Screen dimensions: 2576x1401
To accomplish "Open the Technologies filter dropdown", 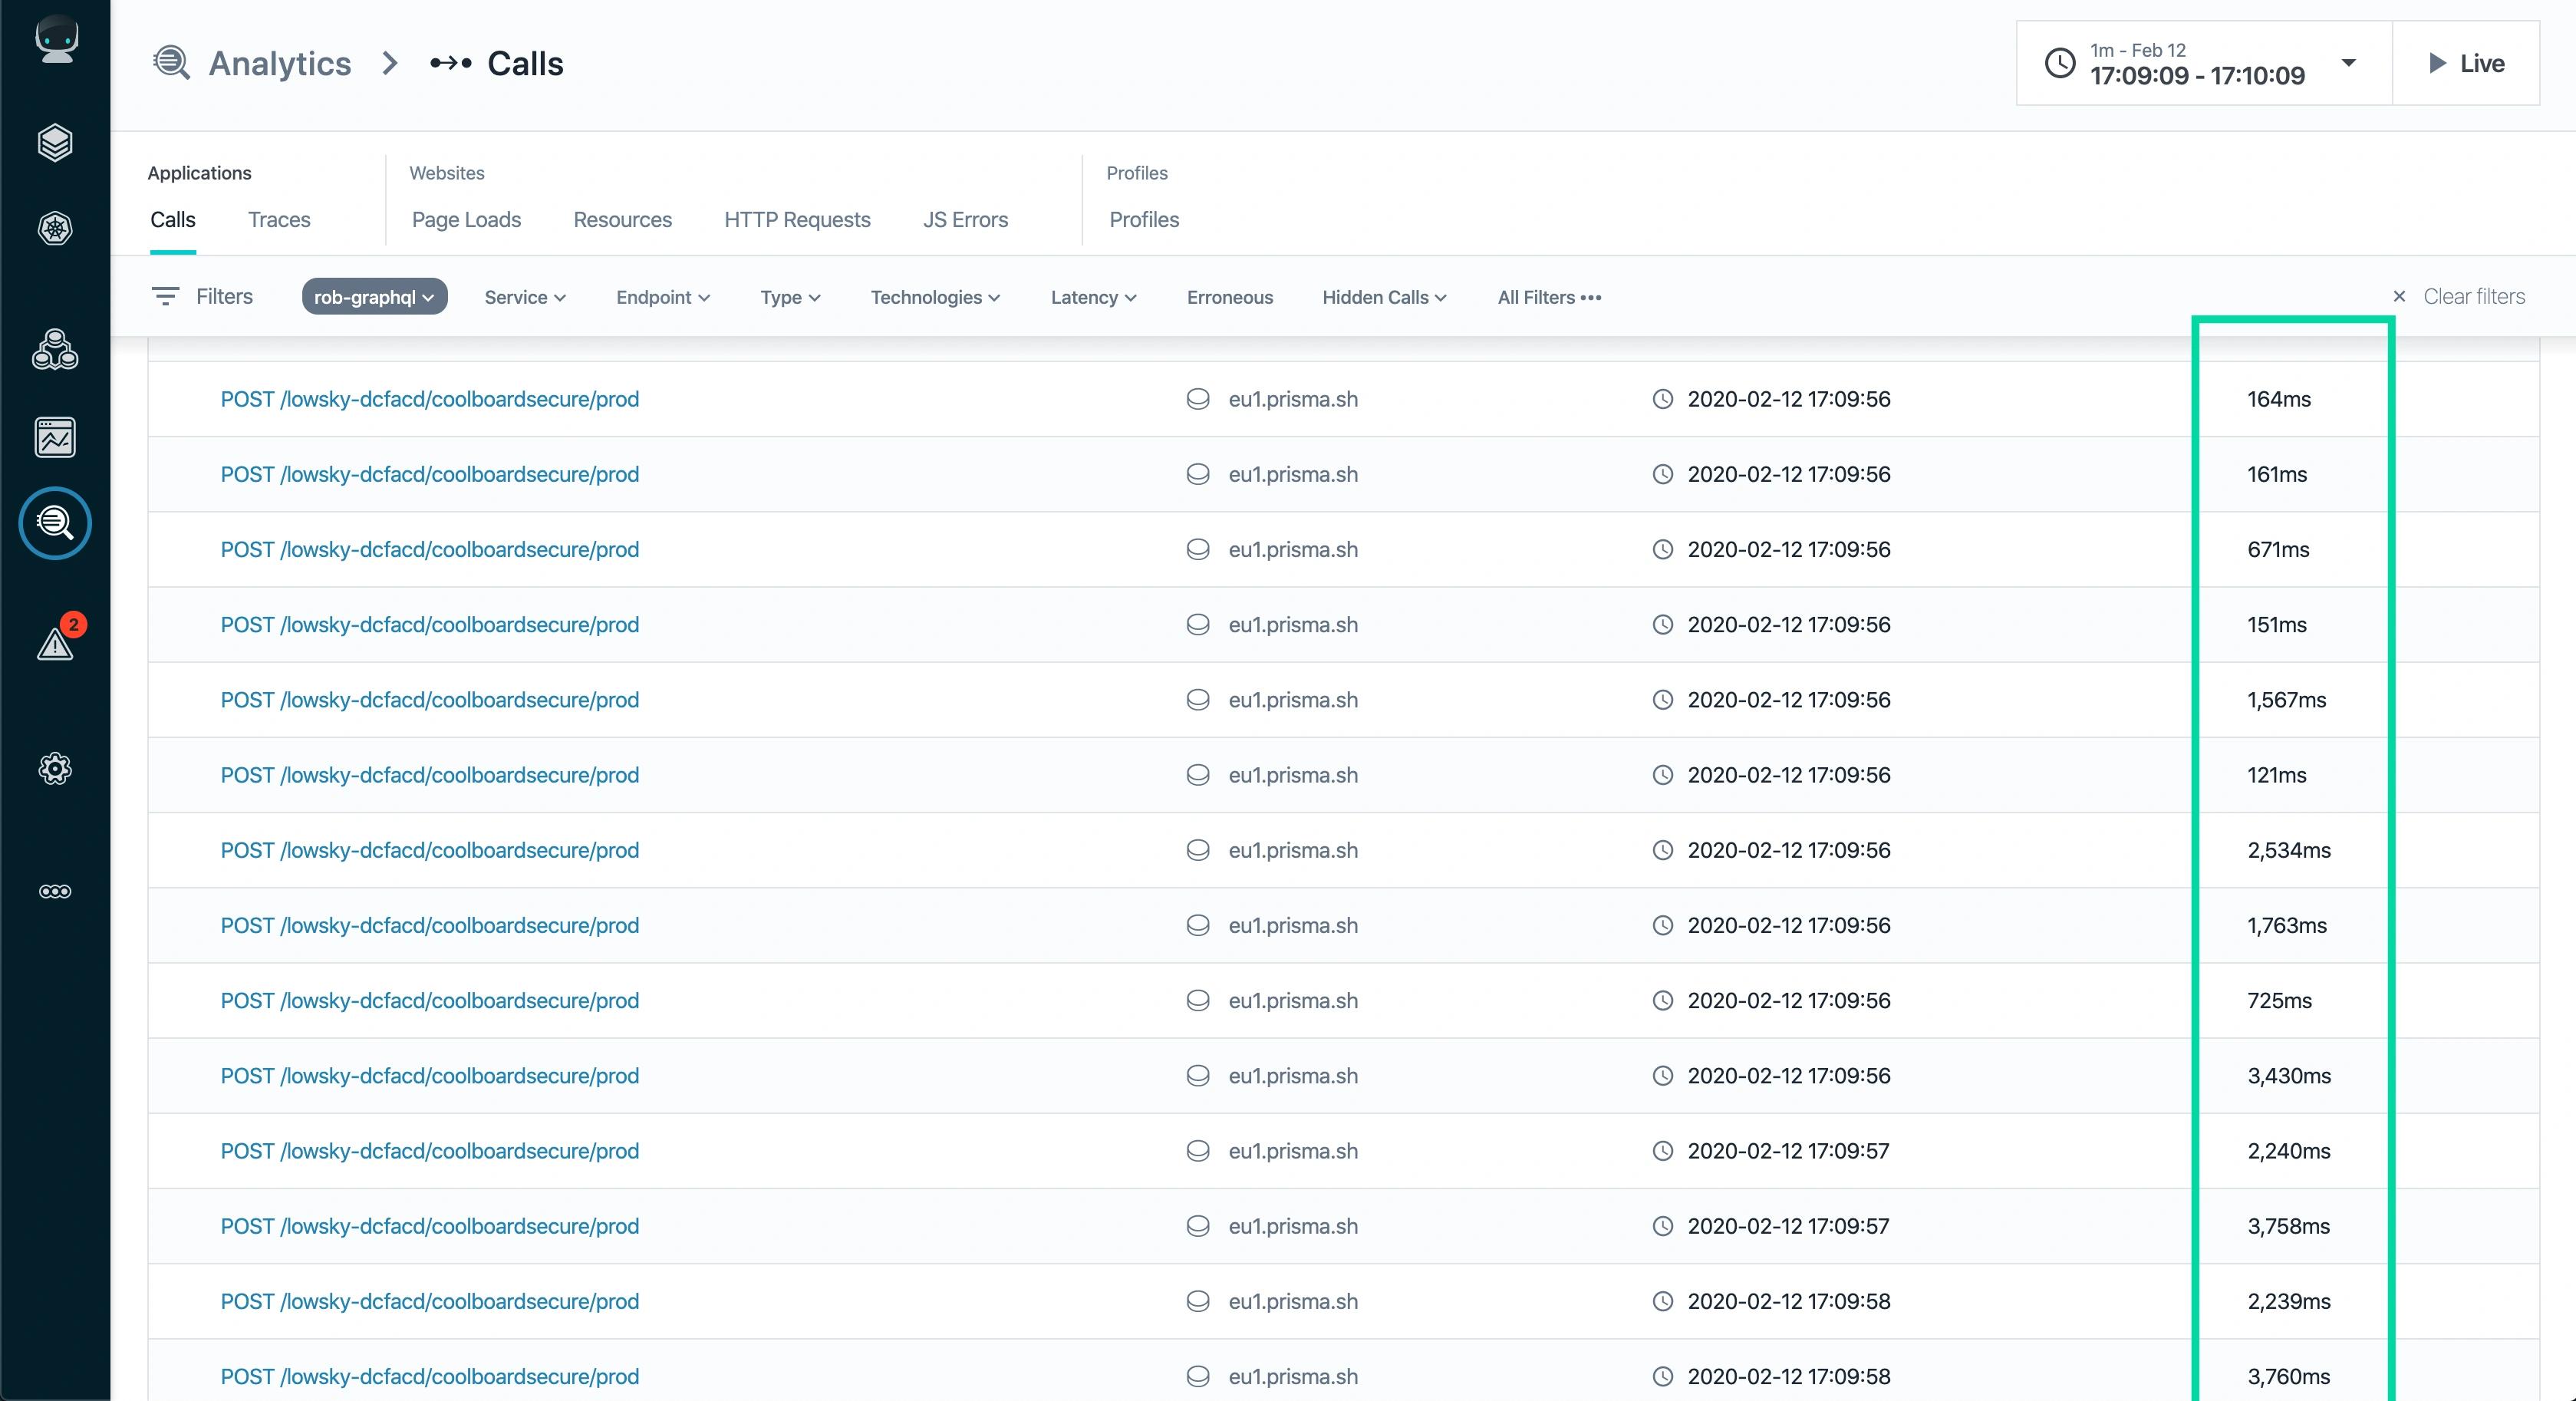I will click(935, 297).
